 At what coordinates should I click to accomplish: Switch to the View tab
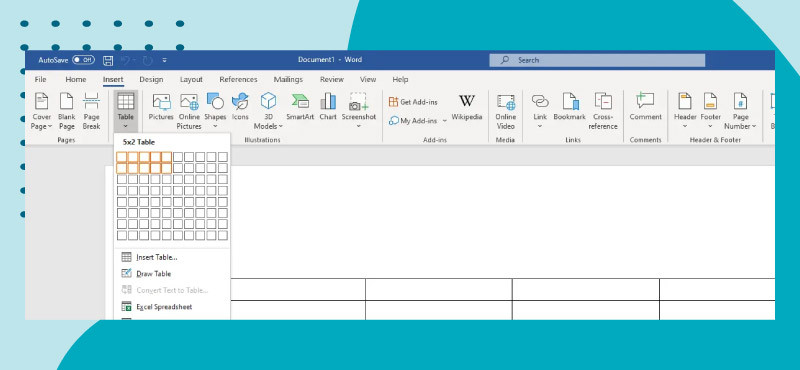tap(368, 80)
